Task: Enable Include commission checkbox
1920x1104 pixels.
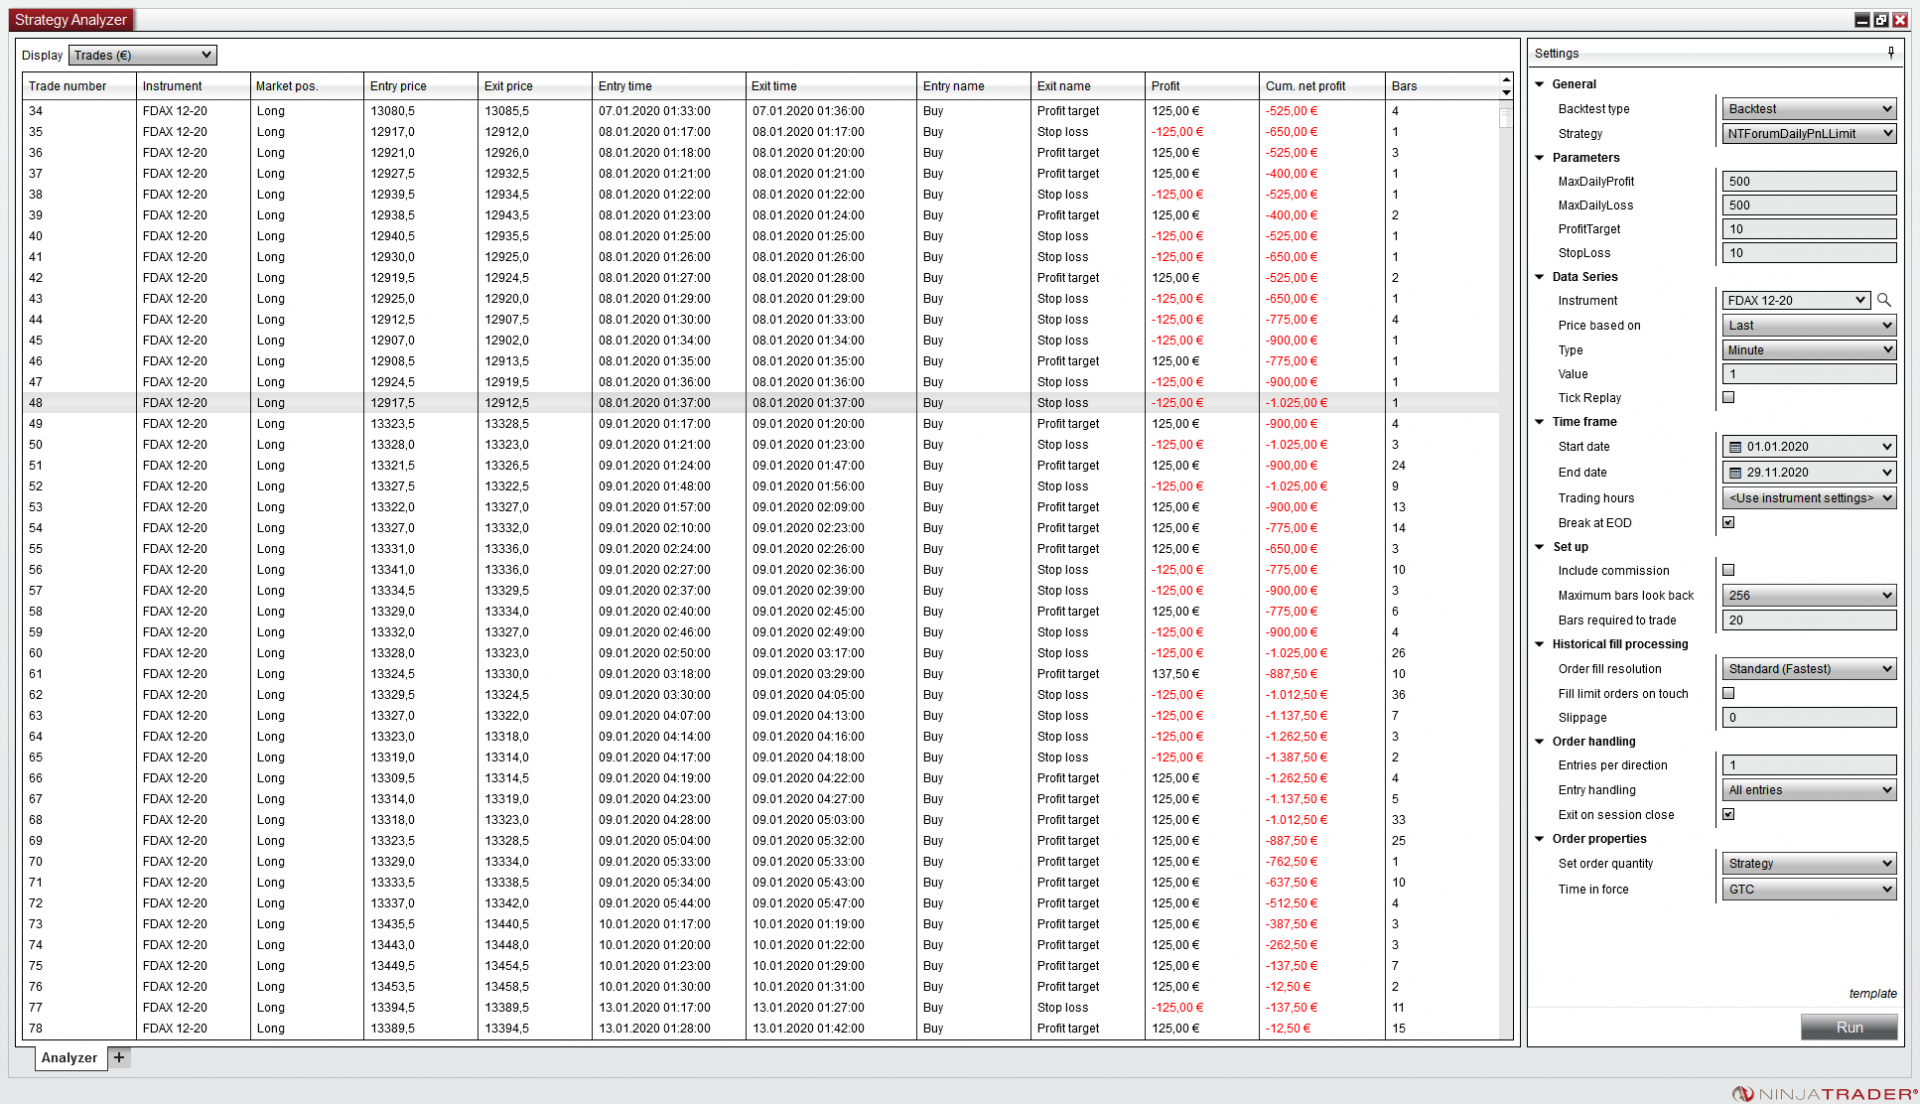Action: point(1728,570)
